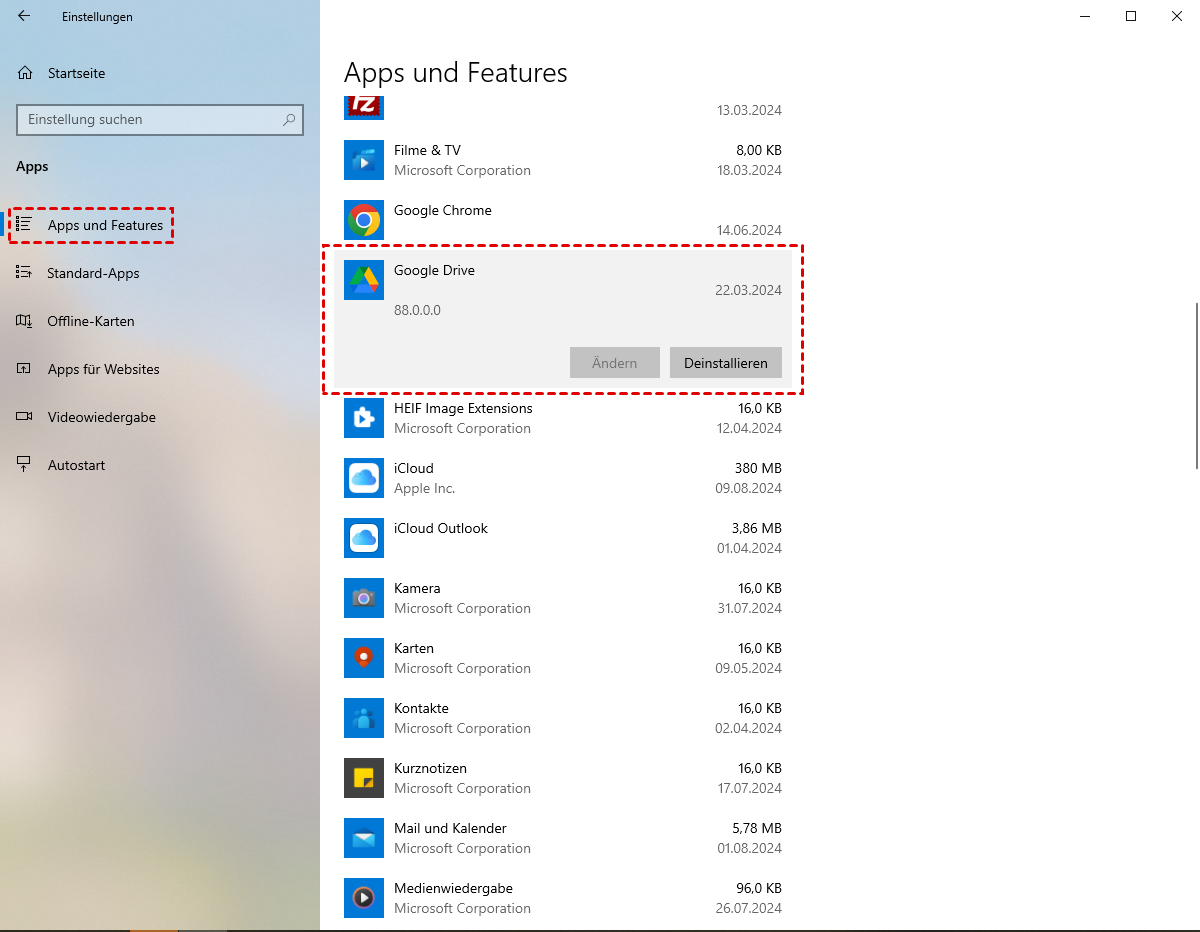Close the Einstellungen window

[x=1177, y=16]
